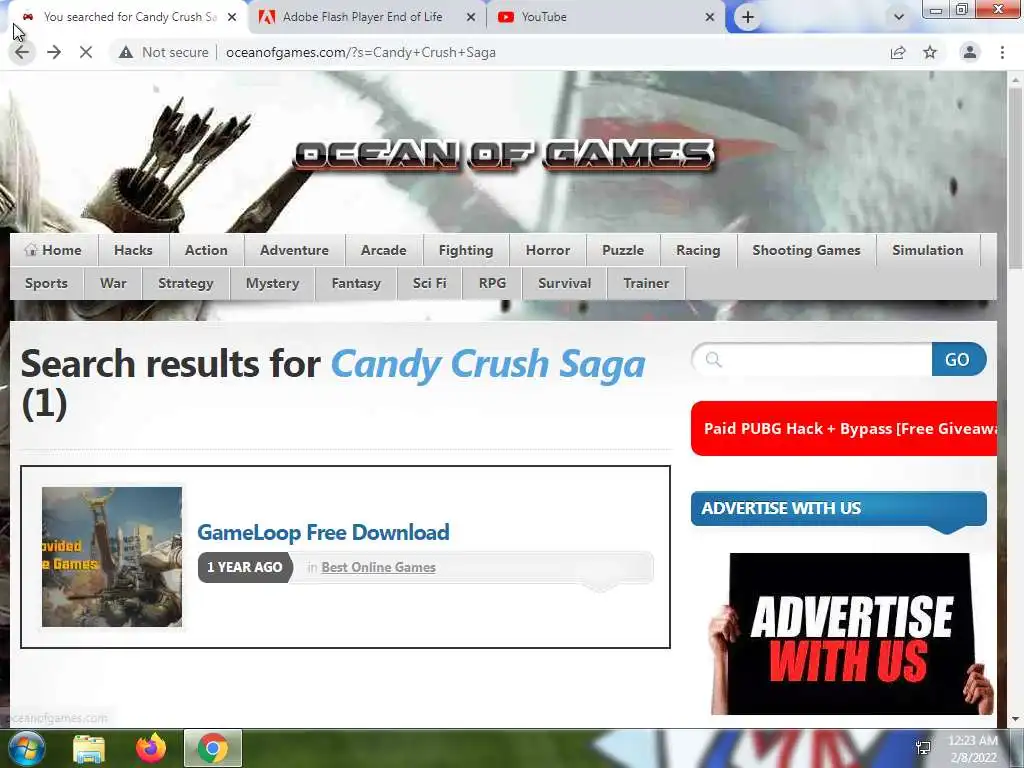1024x768 pixels.
Task: Open the RPG category
Action: (492, 283)
